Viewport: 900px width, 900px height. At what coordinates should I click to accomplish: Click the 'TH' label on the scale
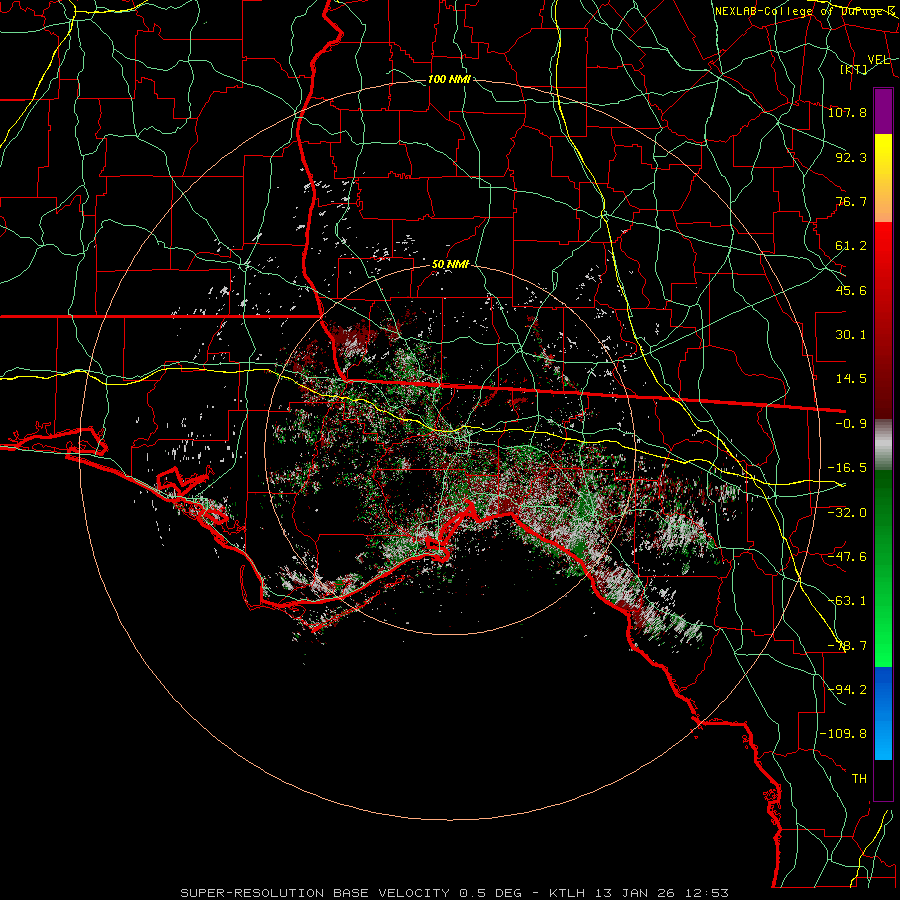[859, 779]
